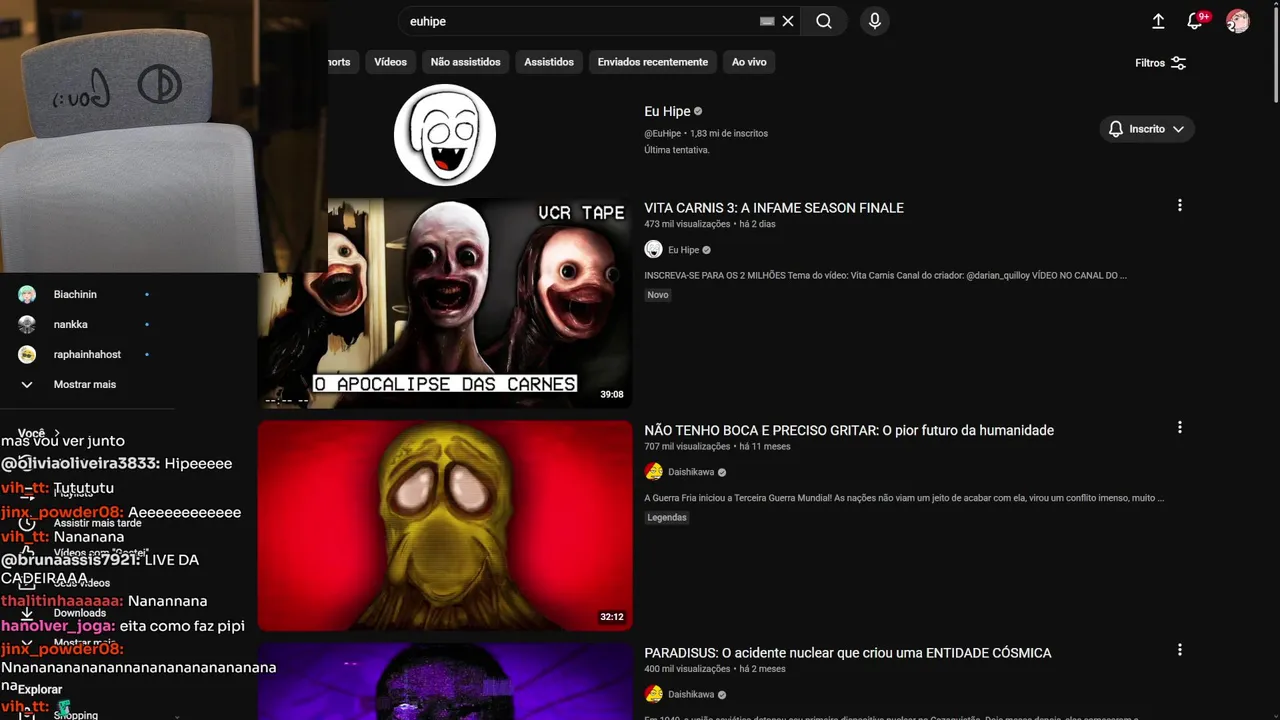Image resolution: width=1280 pixels, height=720 pixels.
Task: Open the Eu Hipe channel avatar
Action: pos(445,135)
